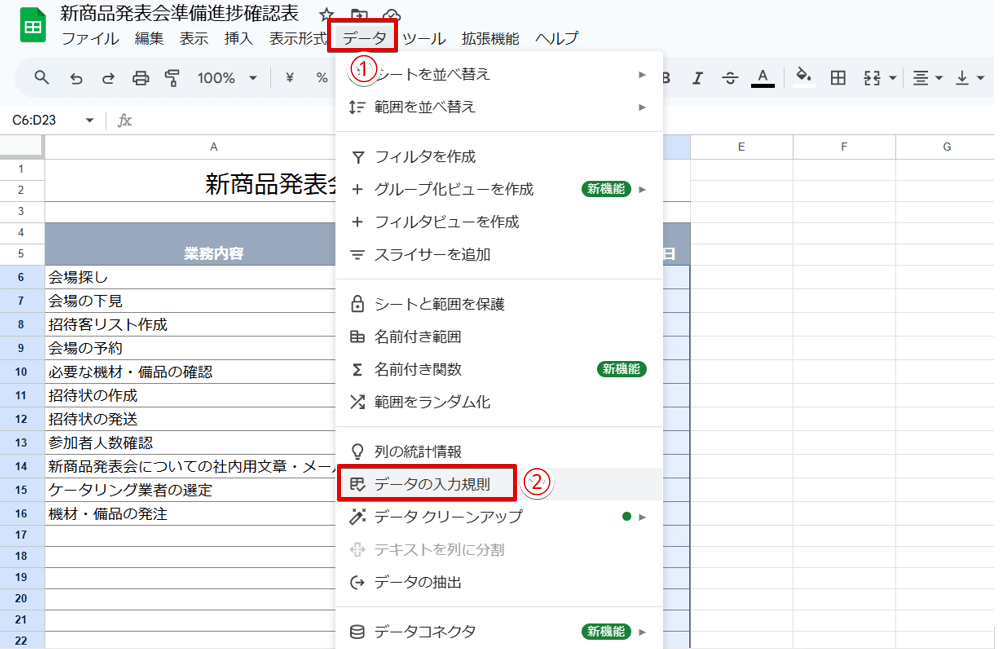Select cell 機材・備品の発注
The height and width of the screenshot is (649, 1002).
click(x=190, y=514)
